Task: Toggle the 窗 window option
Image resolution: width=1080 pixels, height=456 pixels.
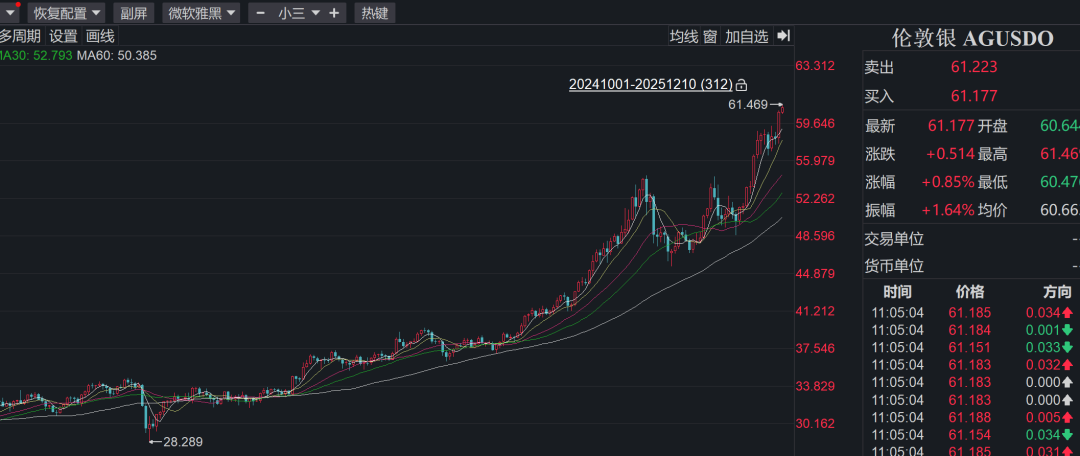Action: [x=710, y=36]
